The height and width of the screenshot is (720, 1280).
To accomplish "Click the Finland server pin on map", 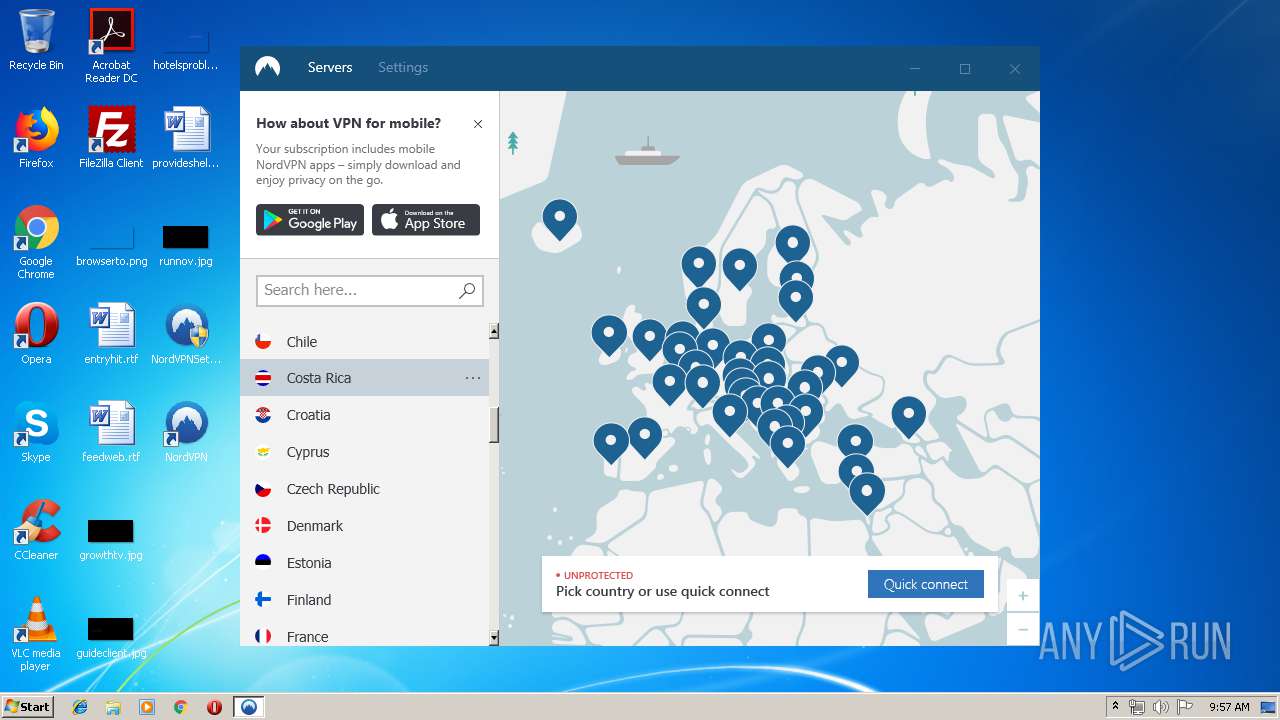I will [x=793, y=244].
